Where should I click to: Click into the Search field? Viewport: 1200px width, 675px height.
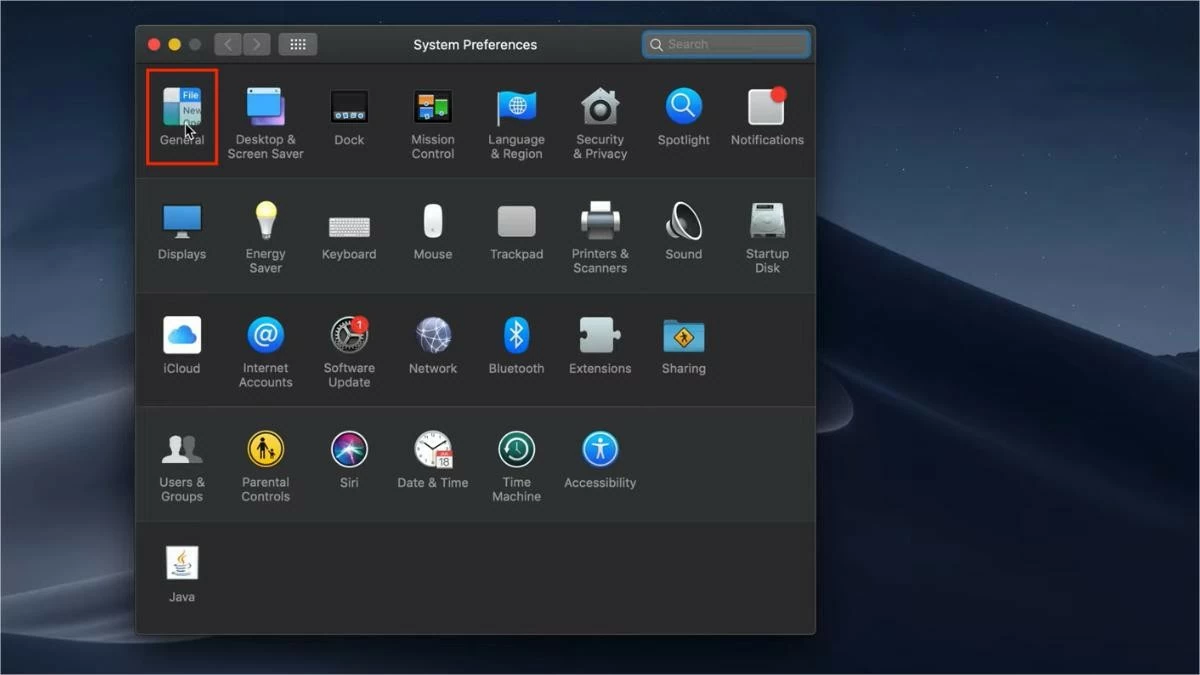click(x=735, y=44)
